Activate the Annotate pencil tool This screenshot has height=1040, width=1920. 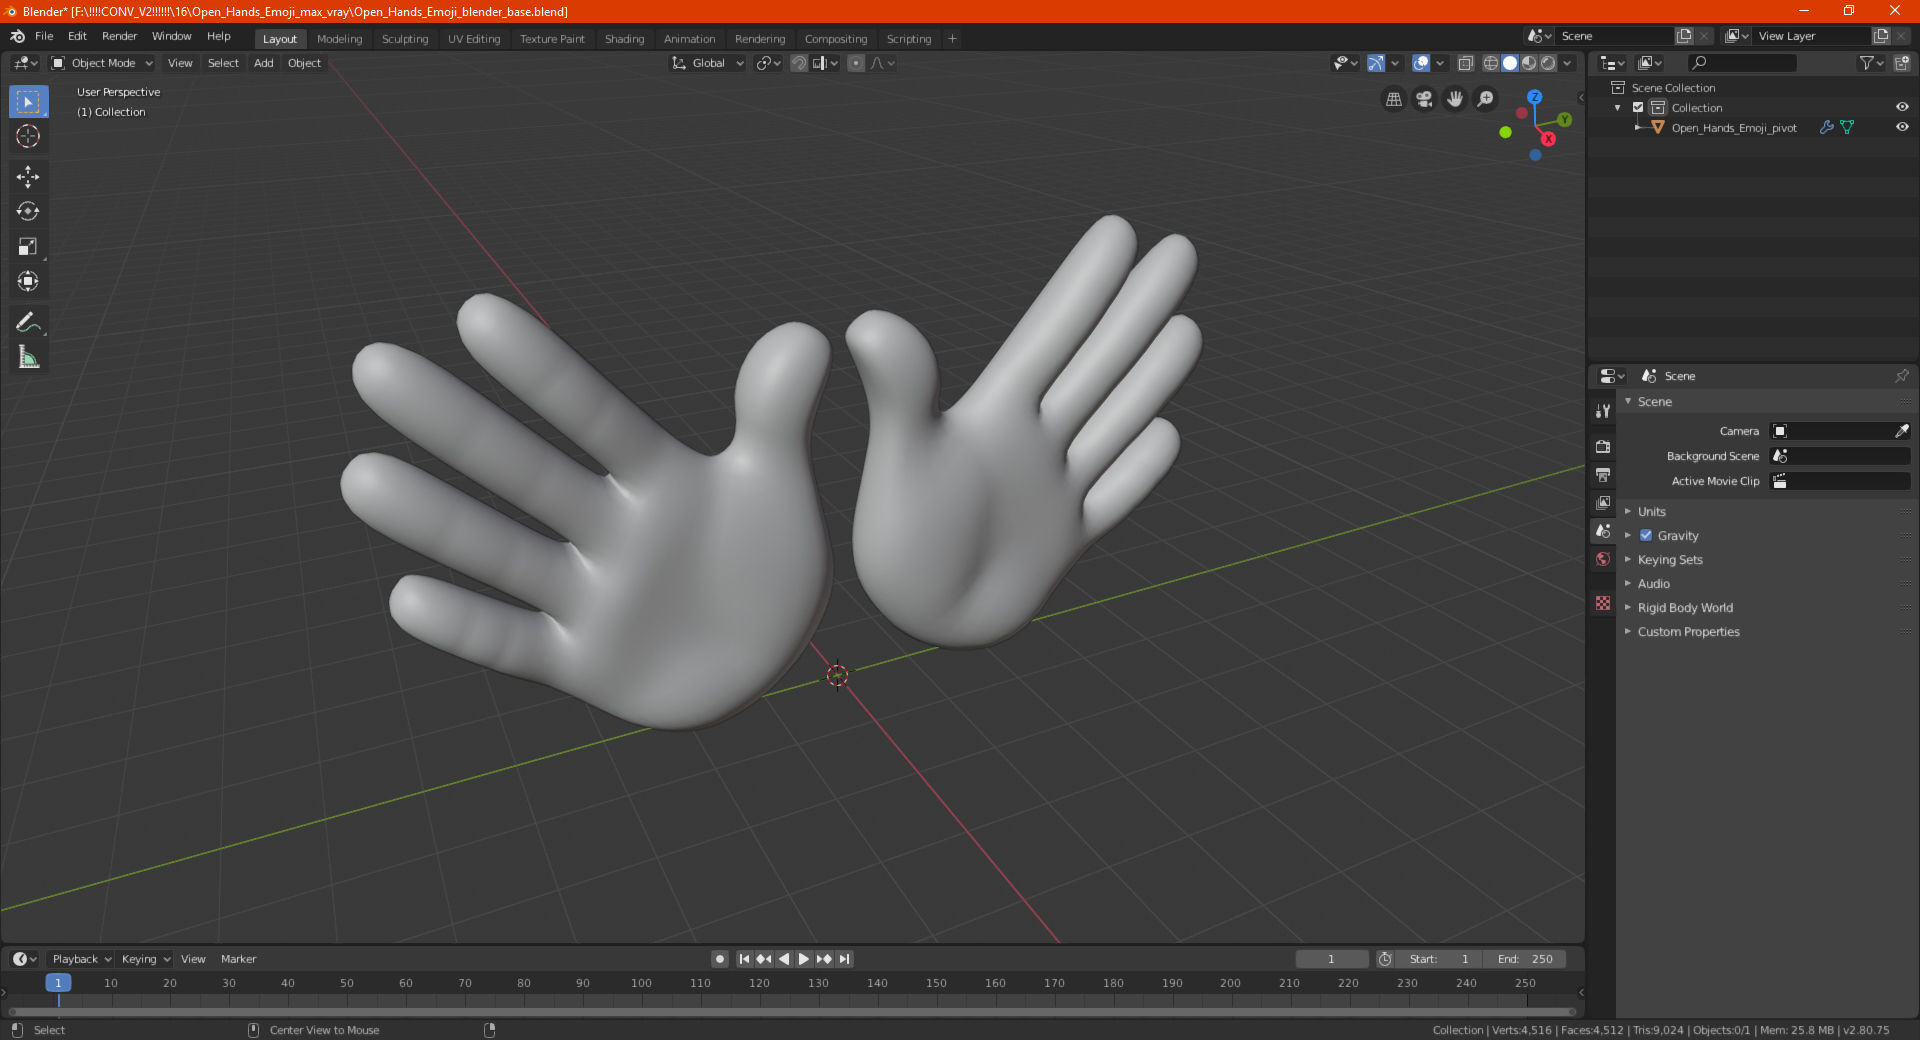[28, 322]
